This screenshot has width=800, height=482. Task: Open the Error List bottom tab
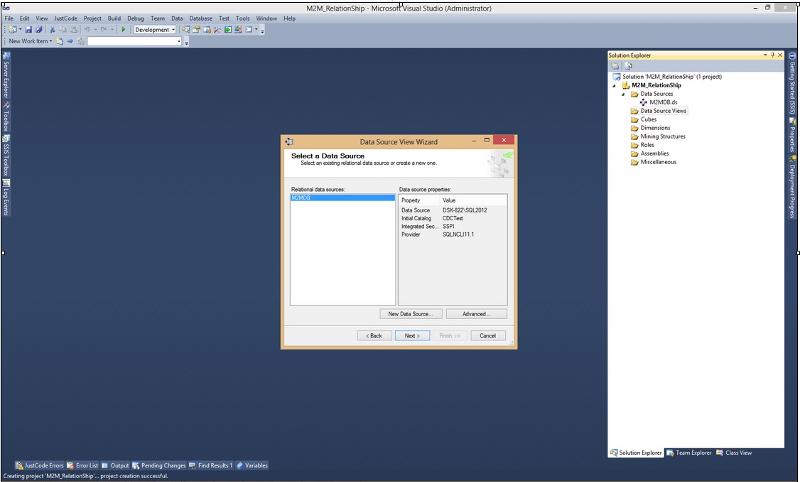click(83, 465)
